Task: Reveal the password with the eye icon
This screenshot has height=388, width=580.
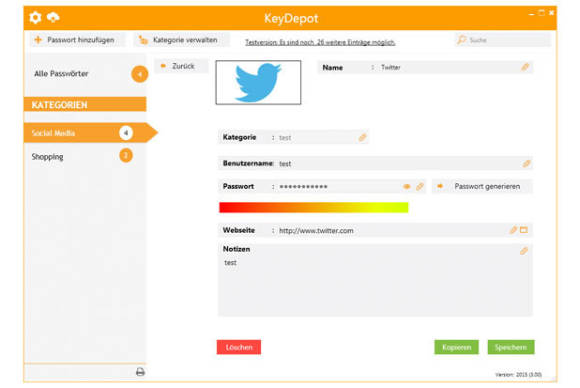Action: (407, 186)
